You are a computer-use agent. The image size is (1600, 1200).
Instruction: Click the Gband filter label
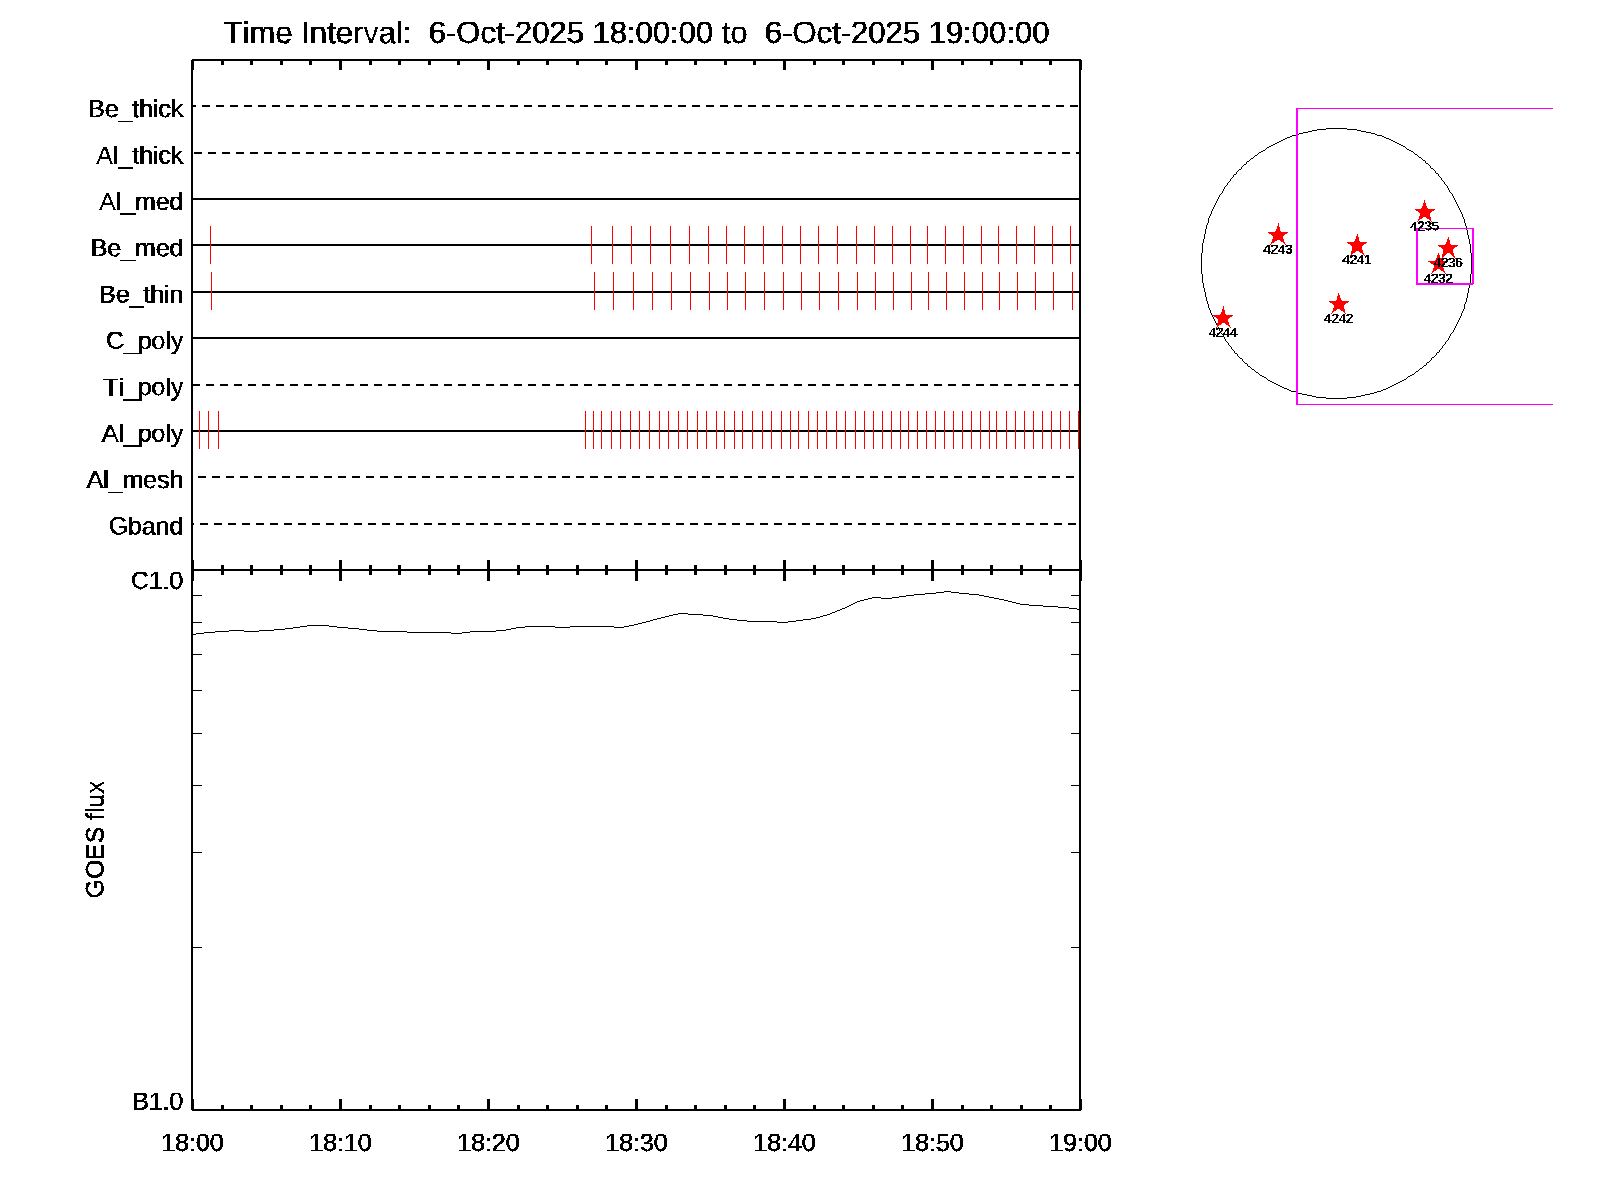tap(146, 526)
